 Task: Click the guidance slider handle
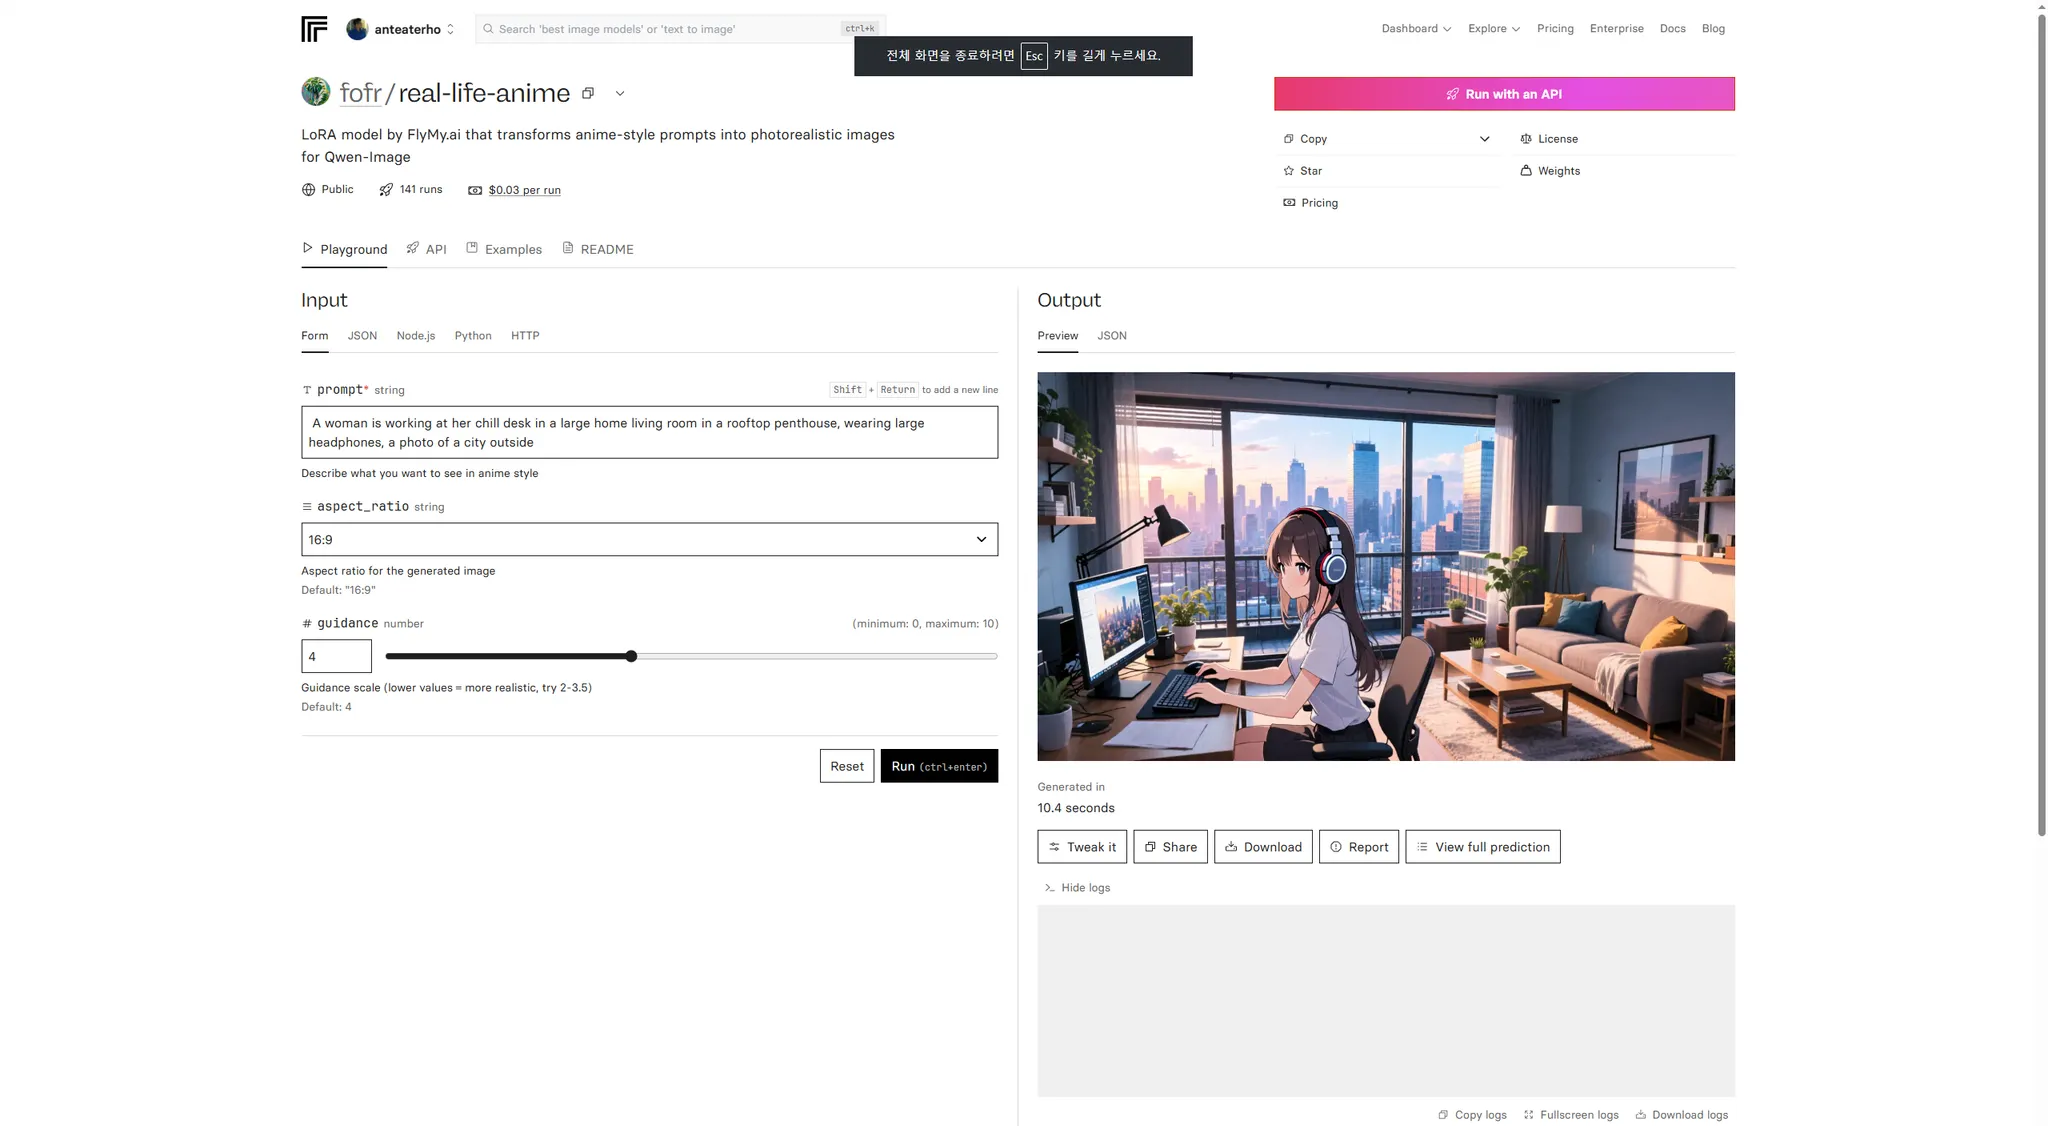[631, 657]
